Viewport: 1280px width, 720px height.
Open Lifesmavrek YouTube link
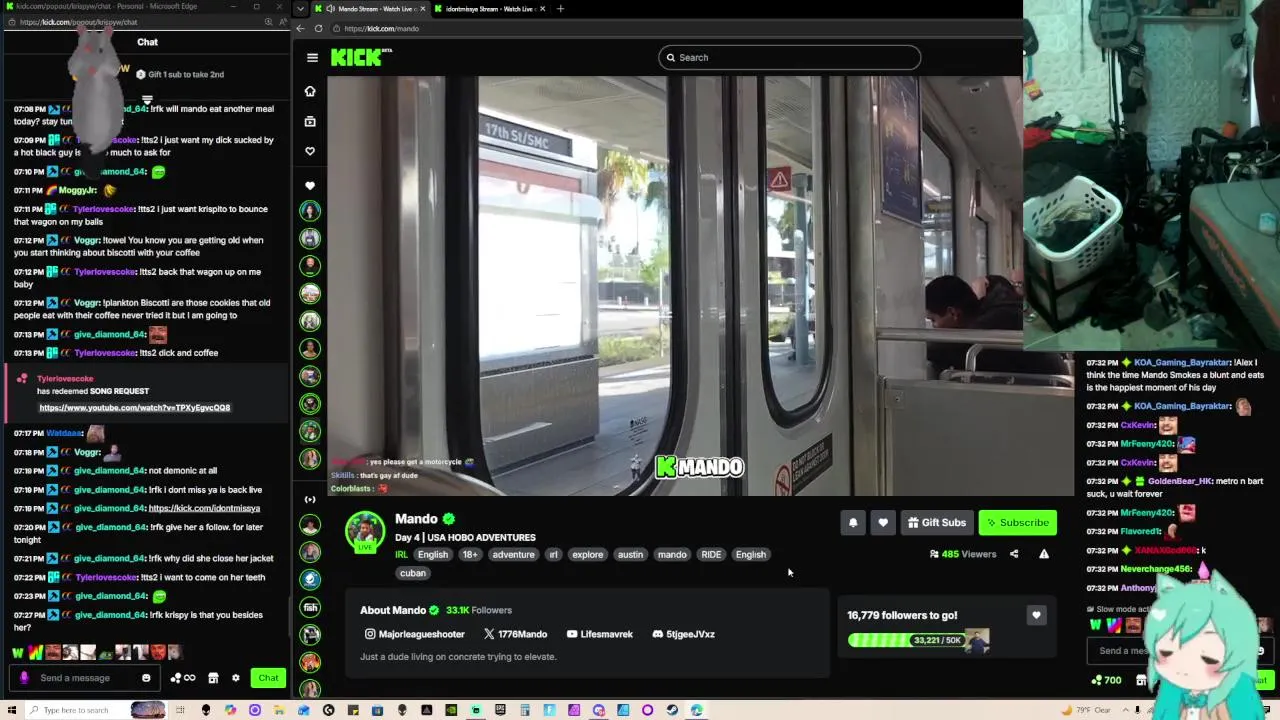[x=599, y=634]
